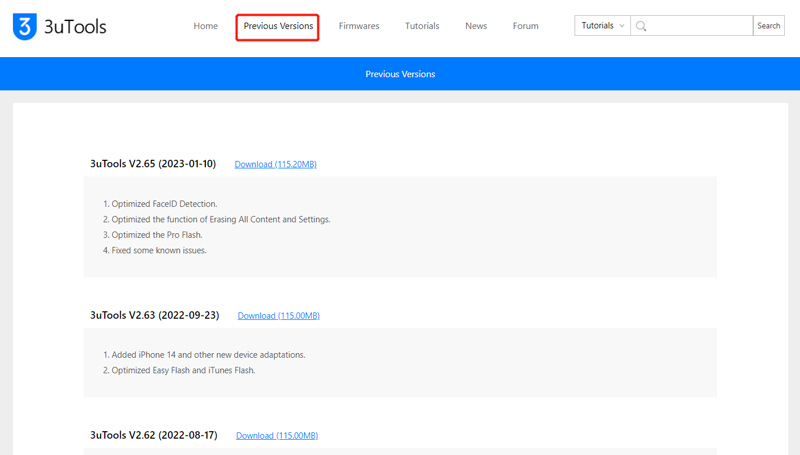Click the line Fixed some known issues
Image resolution: width=800 pixels, height=455 pixels.
tap(155, 250)
